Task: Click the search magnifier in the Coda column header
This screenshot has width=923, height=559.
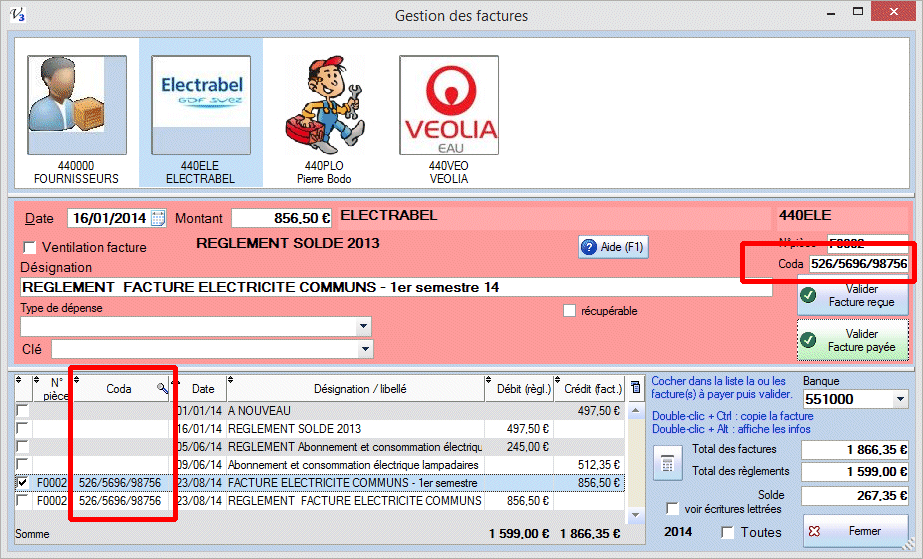Action: tap(162, 388)
